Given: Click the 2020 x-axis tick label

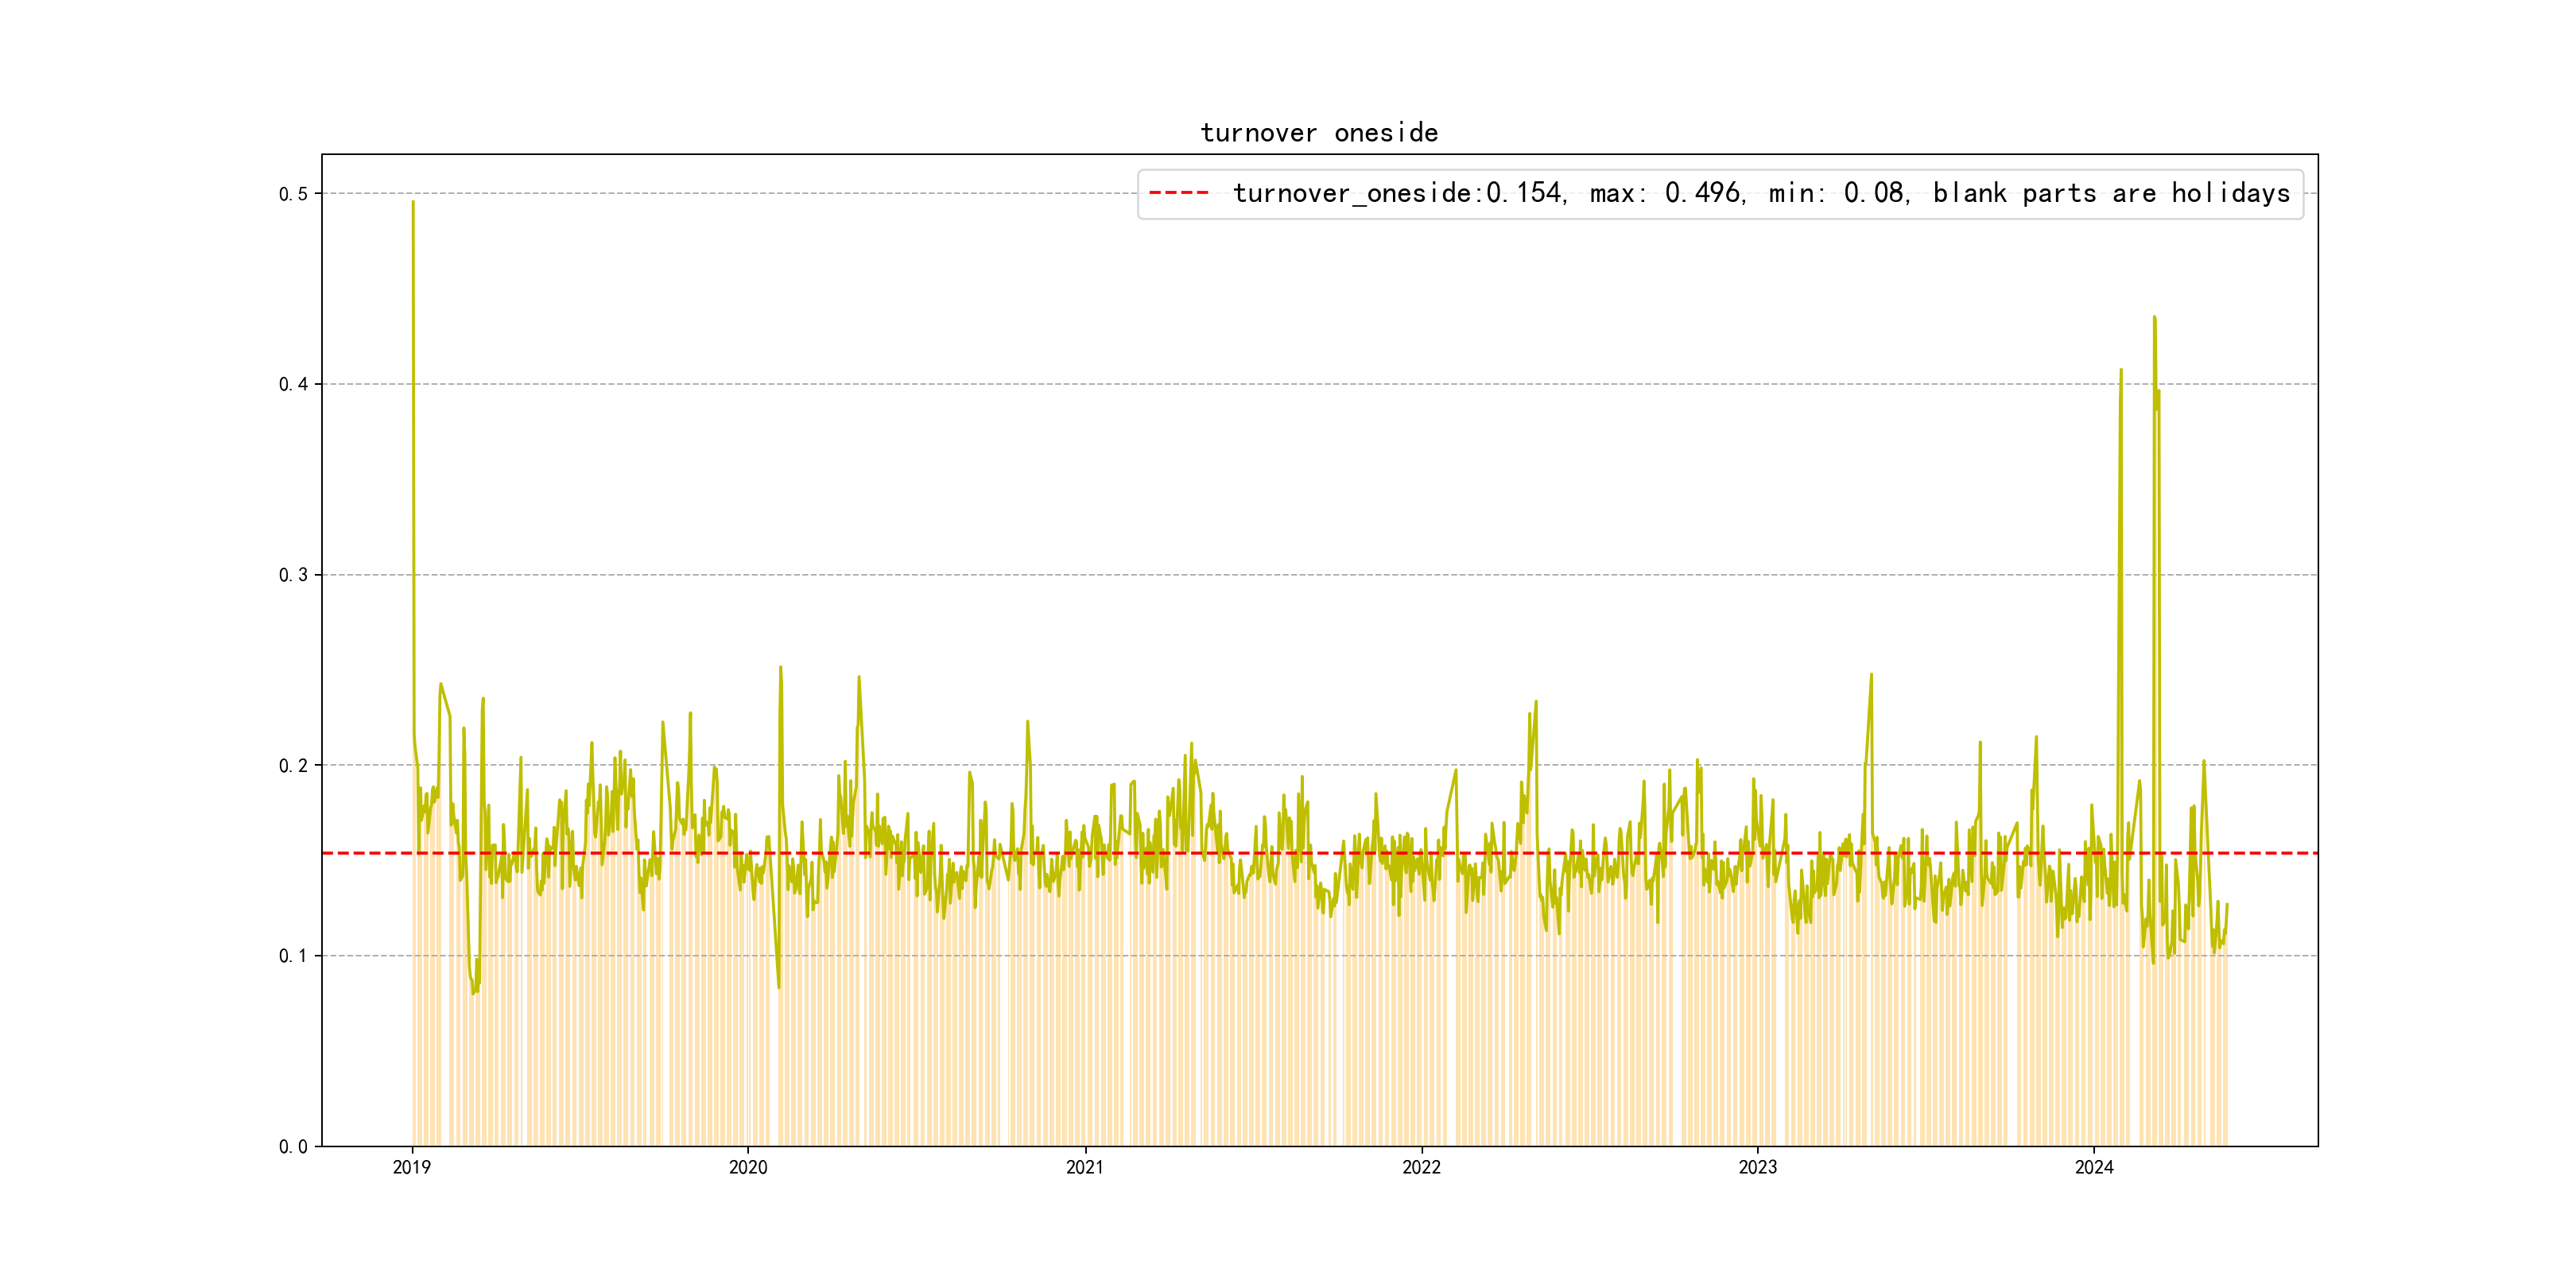Looking at the screenshot, I should pyautogui.click(x=748, y=1167).
